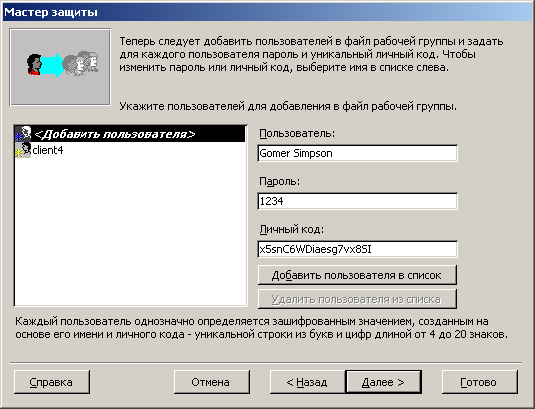535x409 pixels.
Task: Click the gray user group faces illustration
Action: pos(81,63)
